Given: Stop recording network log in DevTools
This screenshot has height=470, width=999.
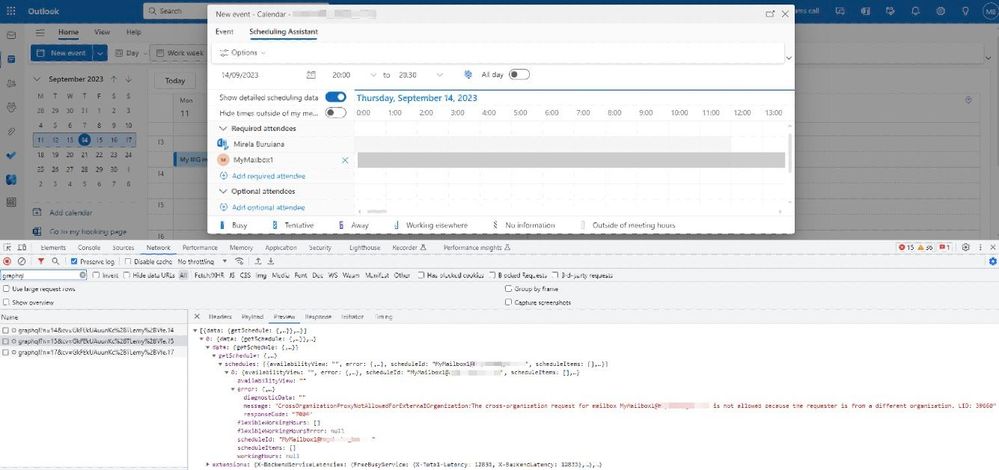Looking at the screenshot, I should (x=8, y=261).
